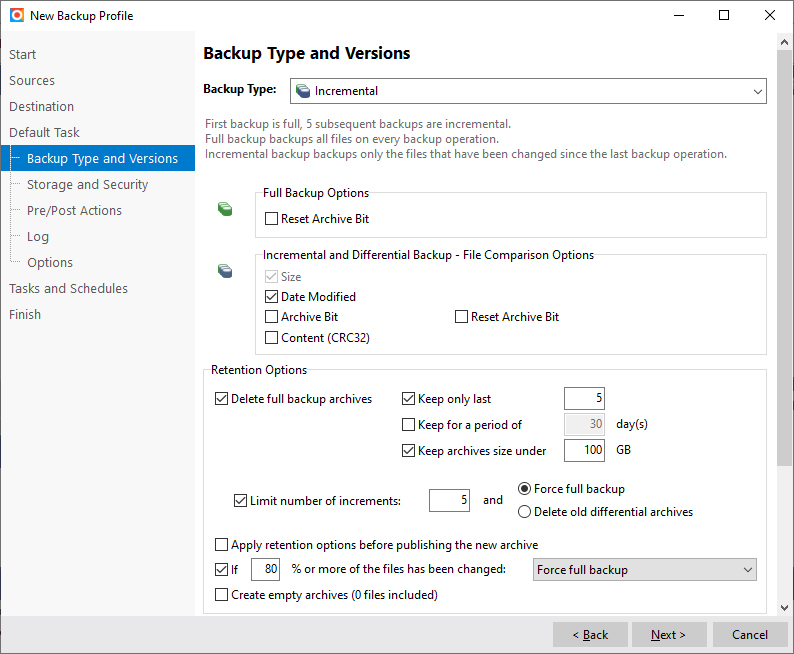Select Tasks and Schedules in sidebar

point(68,289)
